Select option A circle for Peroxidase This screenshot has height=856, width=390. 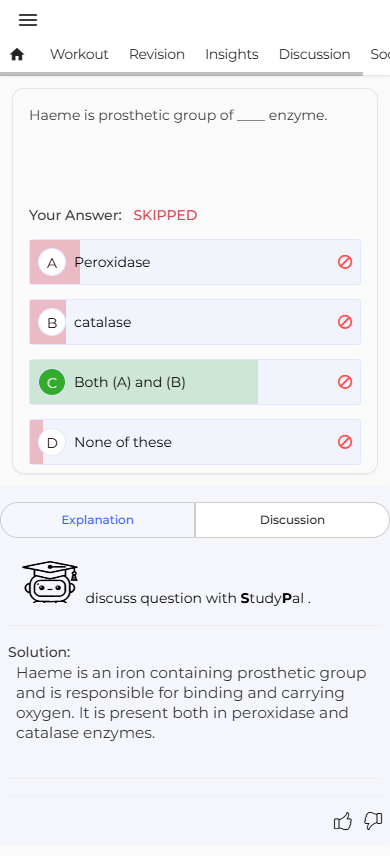click(x=52, y=263)
